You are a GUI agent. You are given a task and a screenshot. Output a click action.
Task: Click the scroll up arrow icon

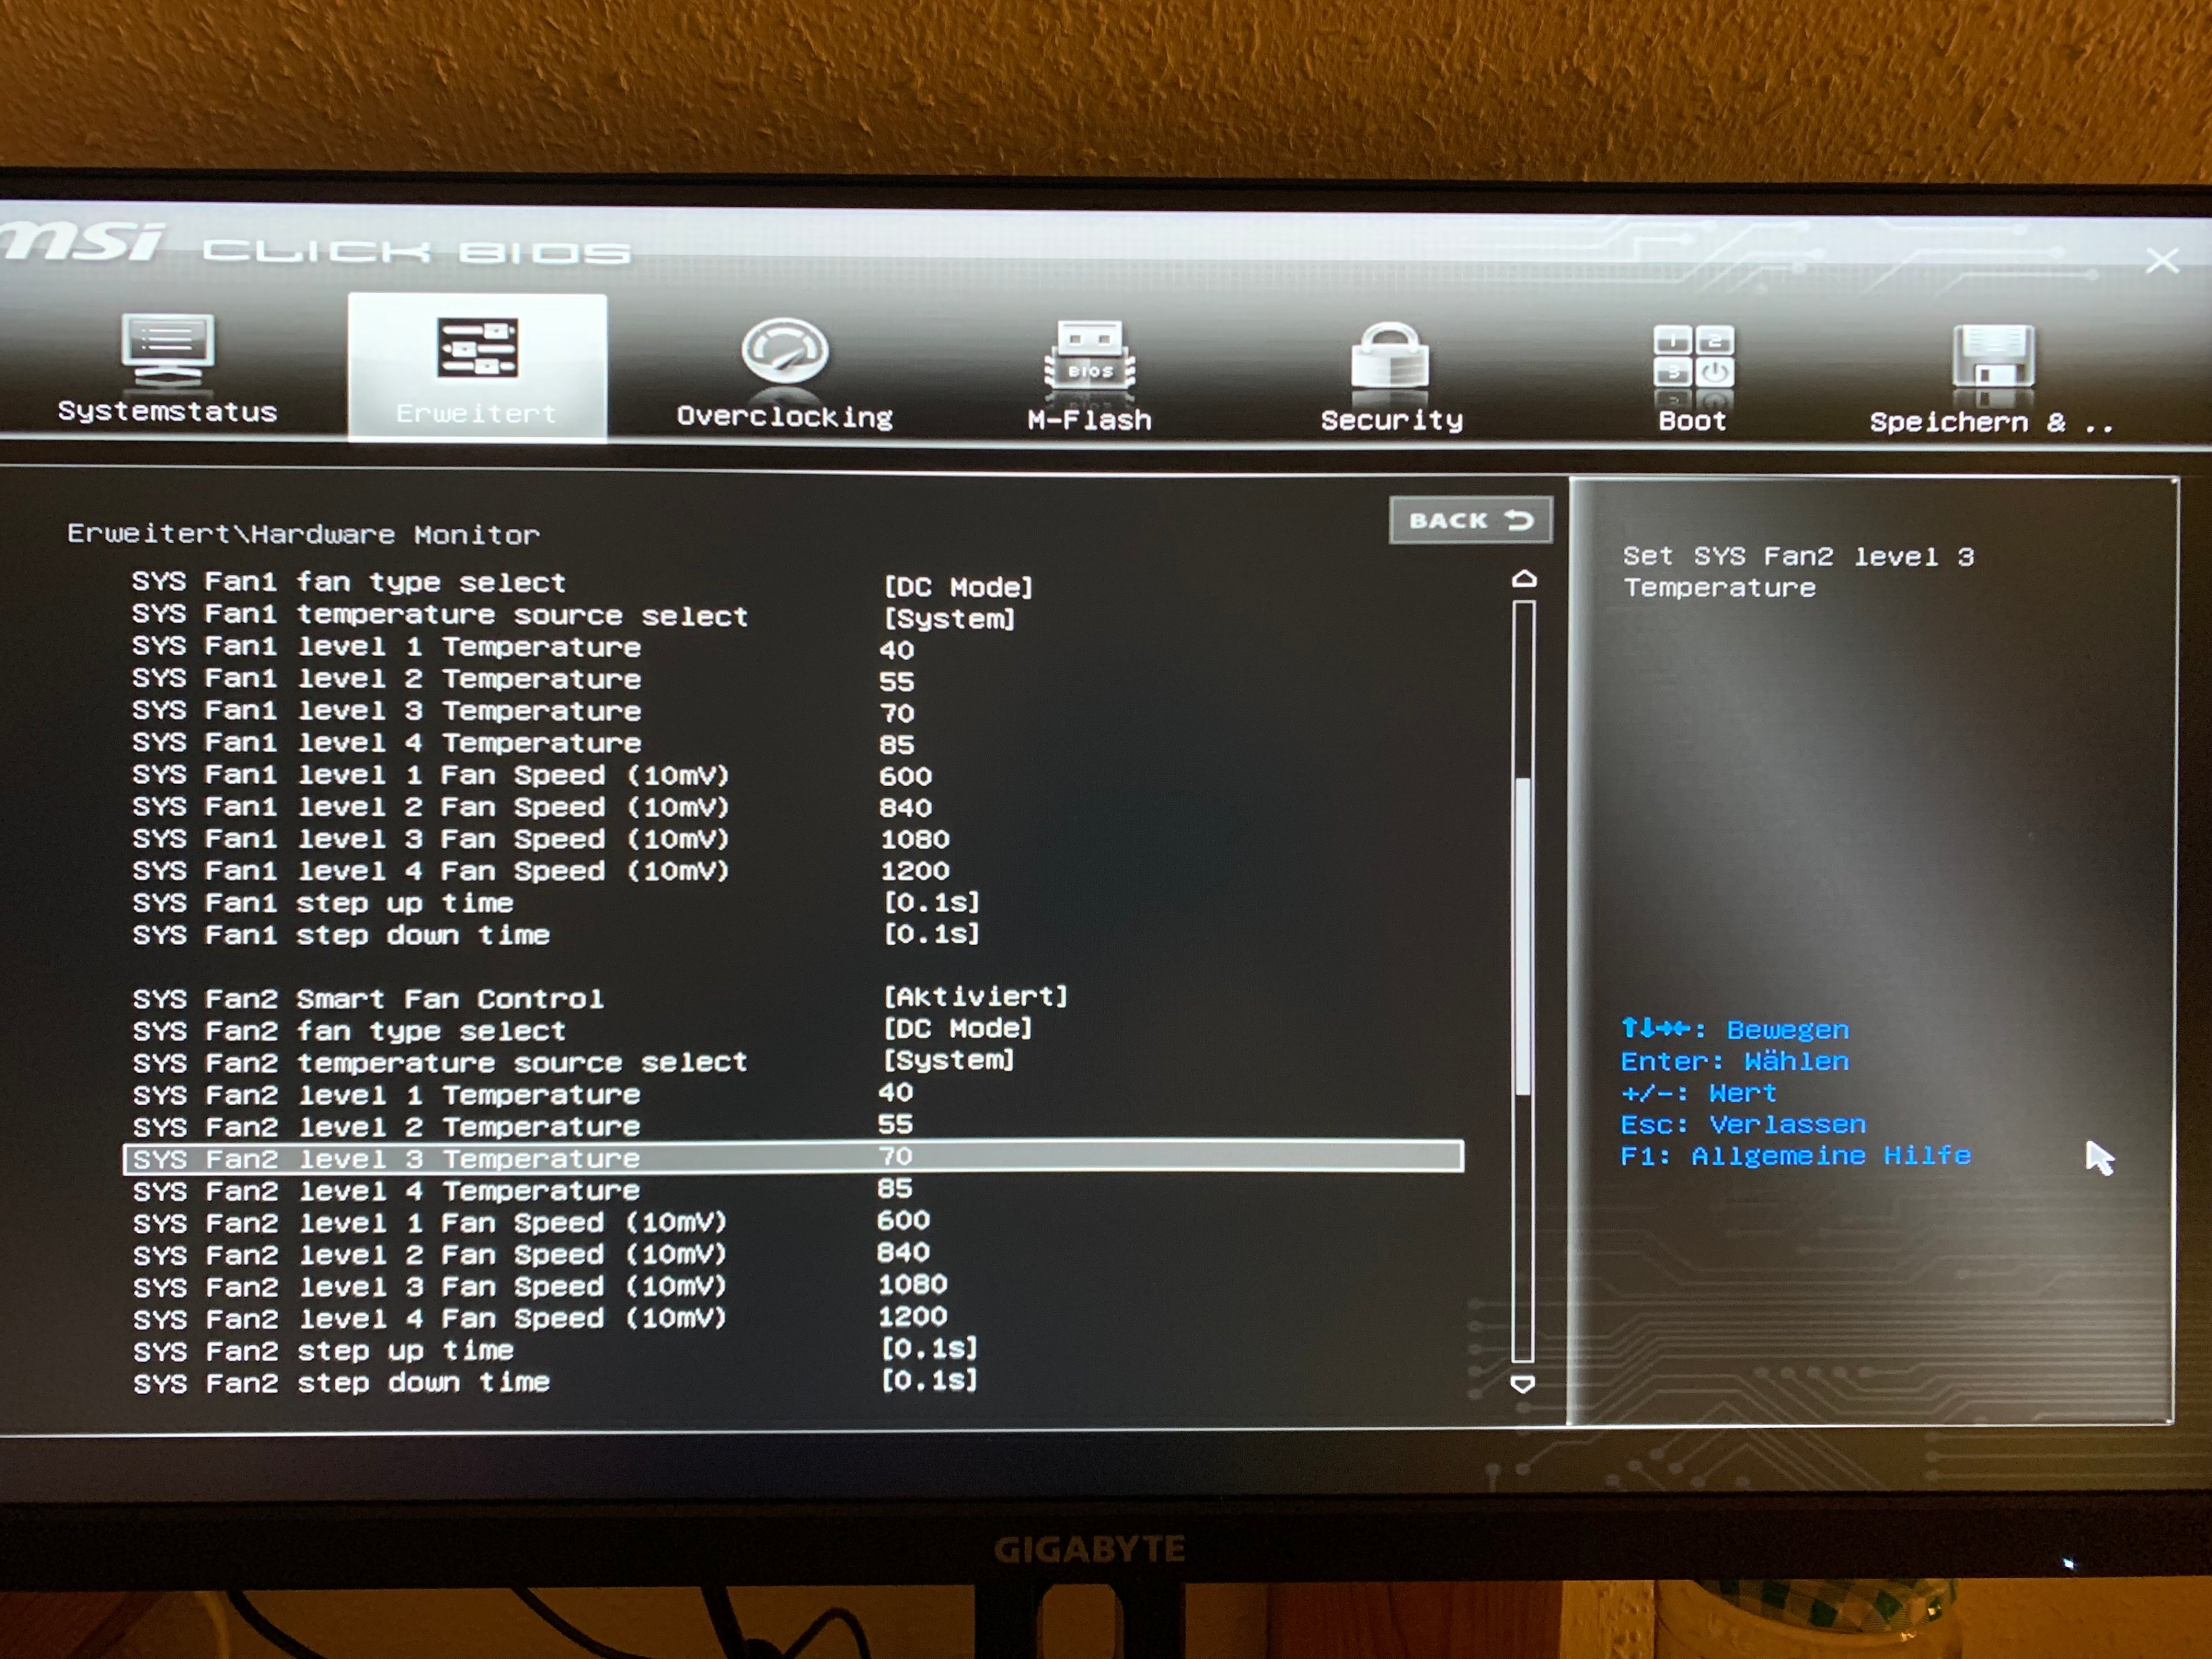tap(1523, 579)
